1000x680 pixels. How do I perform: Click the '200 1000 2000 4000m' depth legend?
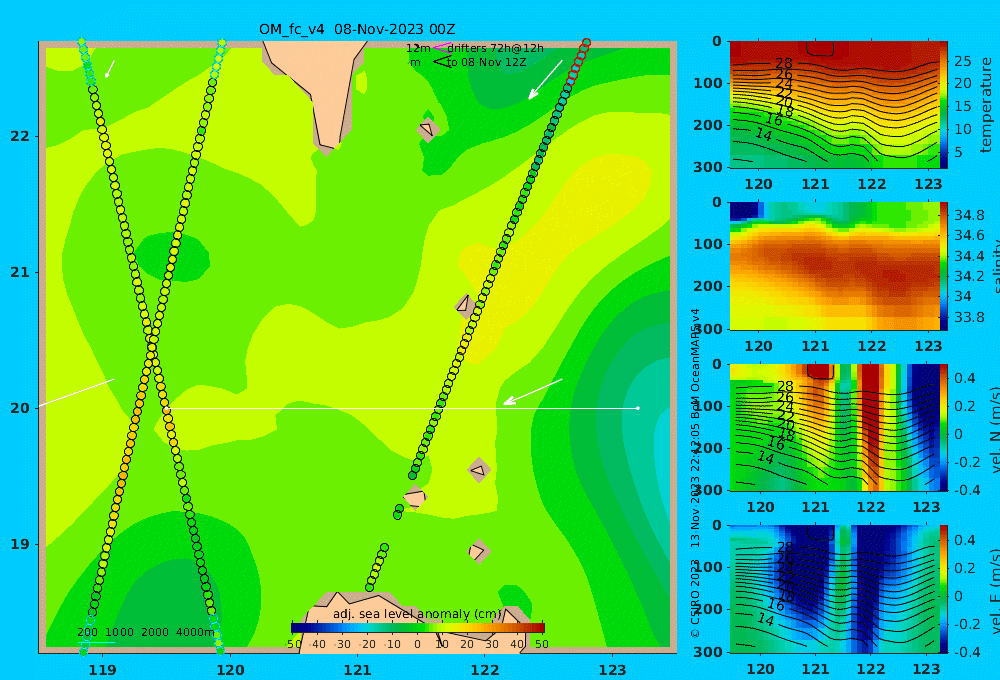click(x=145, y=632)
